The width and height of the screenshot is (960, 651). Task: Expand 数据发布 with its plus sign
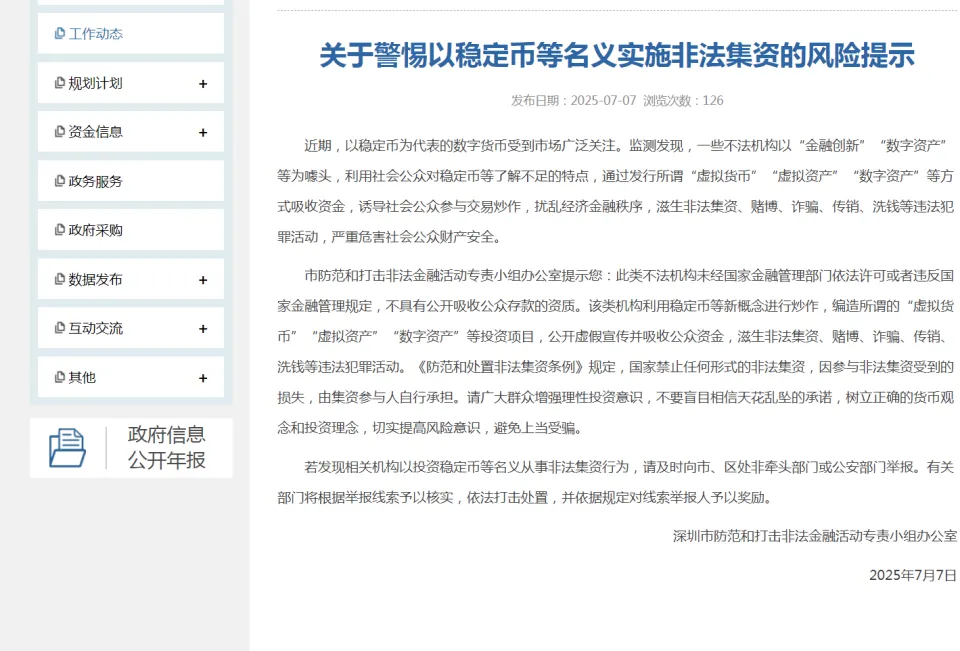tap(203, 280)
